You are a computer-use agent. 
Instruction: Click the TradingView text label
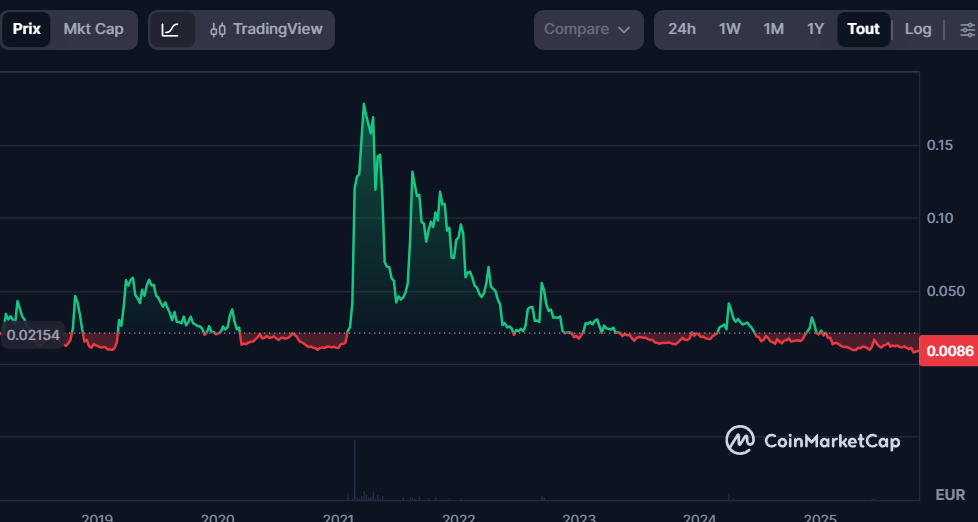pos(277,29)
